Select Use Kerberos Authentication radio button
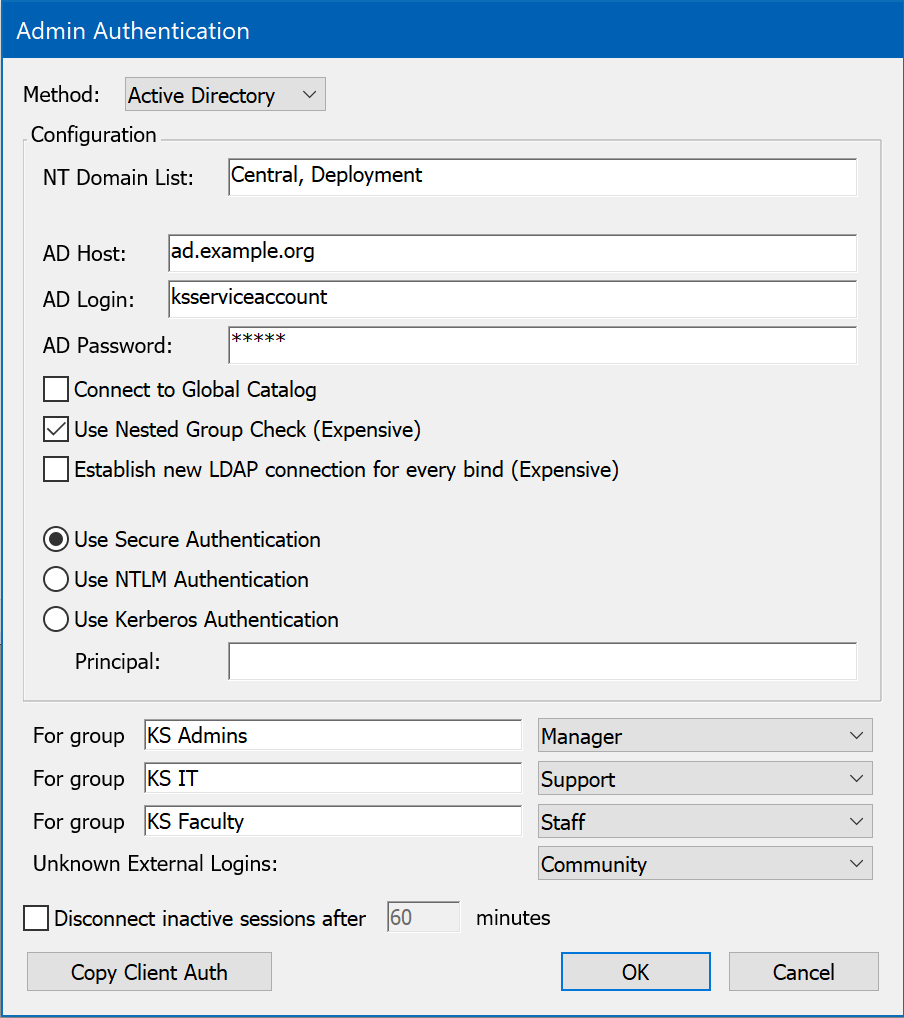904x1018 pixels. tap(56, 620)
